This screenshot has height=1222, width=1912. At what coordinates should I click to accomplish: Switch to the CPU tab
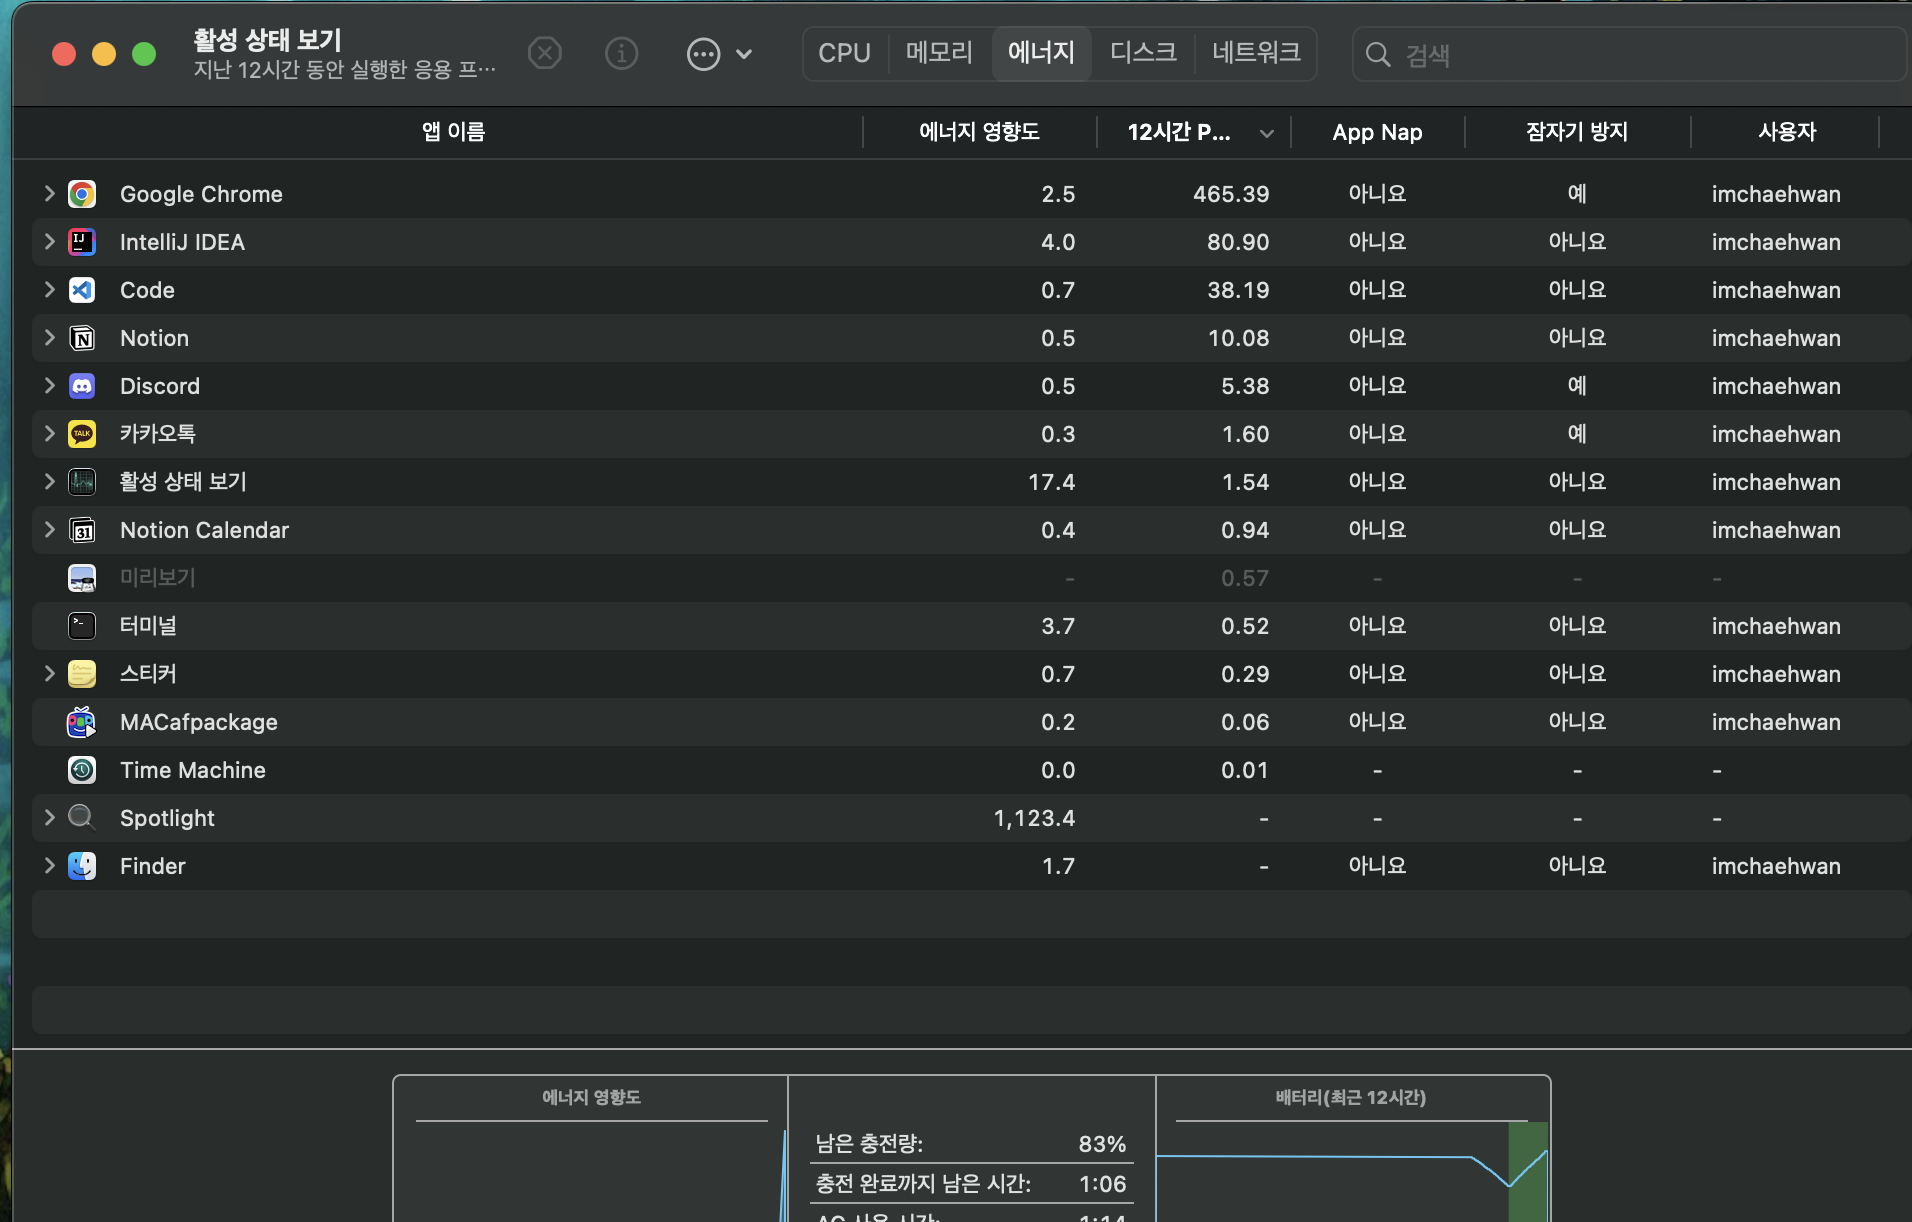click(x=844, y=53)
